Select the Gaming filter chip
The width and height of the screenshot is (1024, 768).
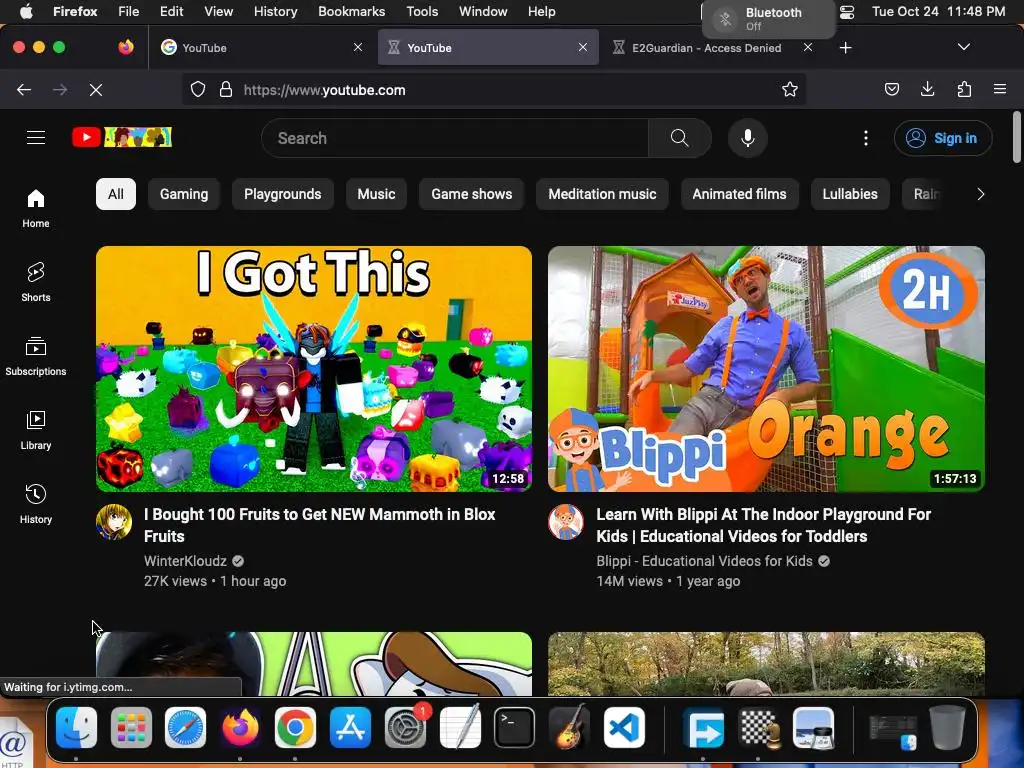tap(184, 194)
